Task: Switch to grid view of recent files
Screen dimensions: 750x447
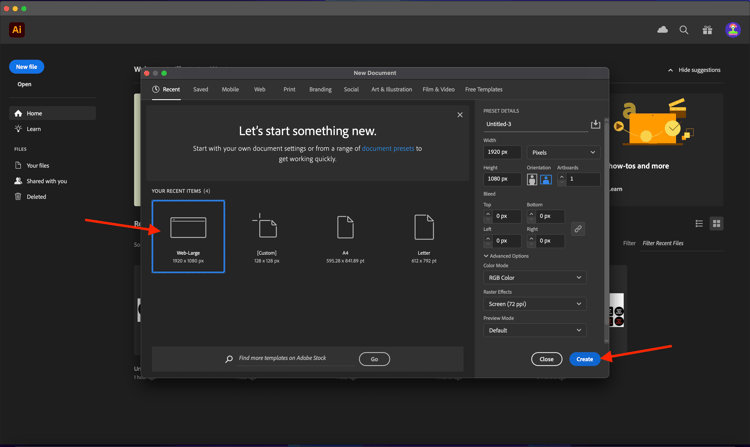Action: pyautogui.click(x=716, y=223)
